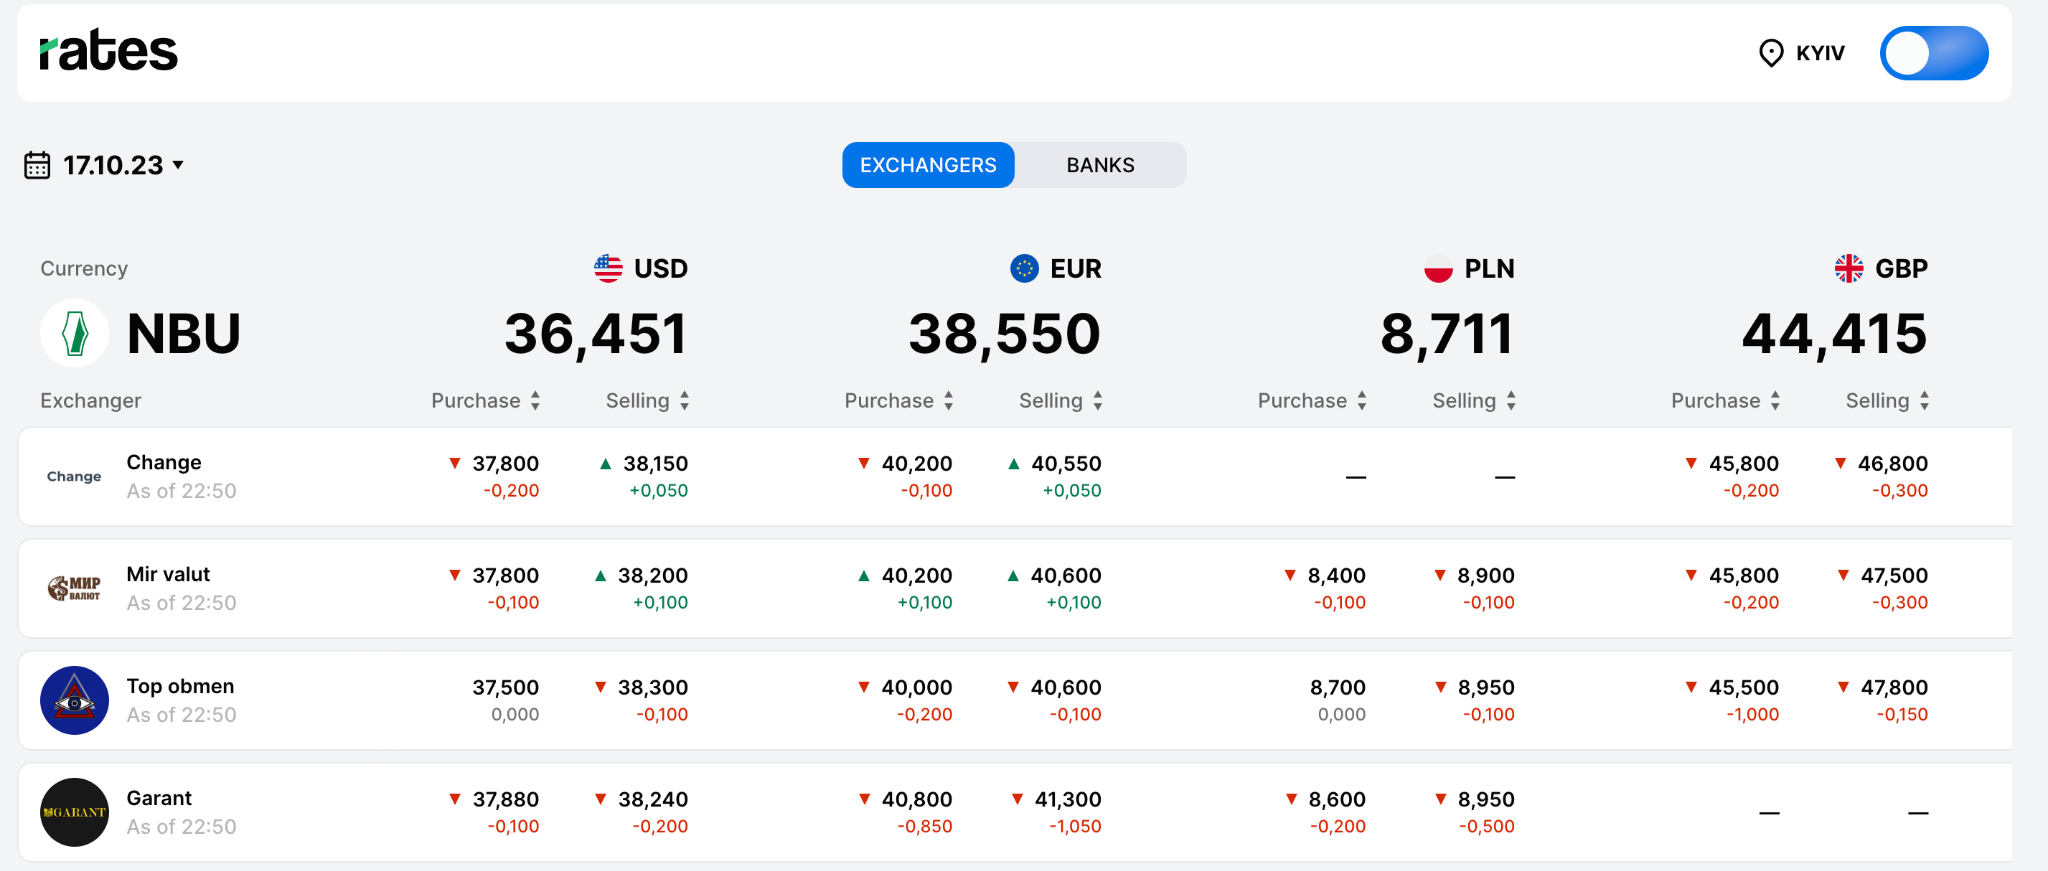2048x871 pixels.
Task: Click Garant PLN purchase 8,600
Action: coord(1337,800)
